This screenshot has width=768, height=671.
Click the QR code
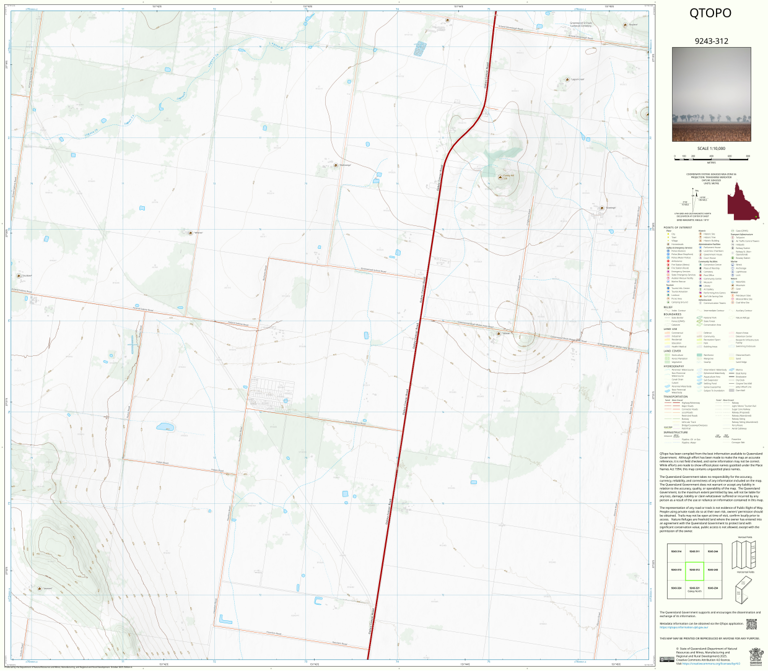[751, 624]
